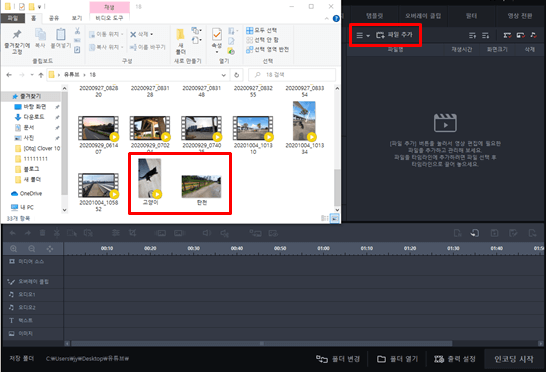Click the address bar refresh icon
The width and height of the screenshot is (546, 372).
pos(236,75)
